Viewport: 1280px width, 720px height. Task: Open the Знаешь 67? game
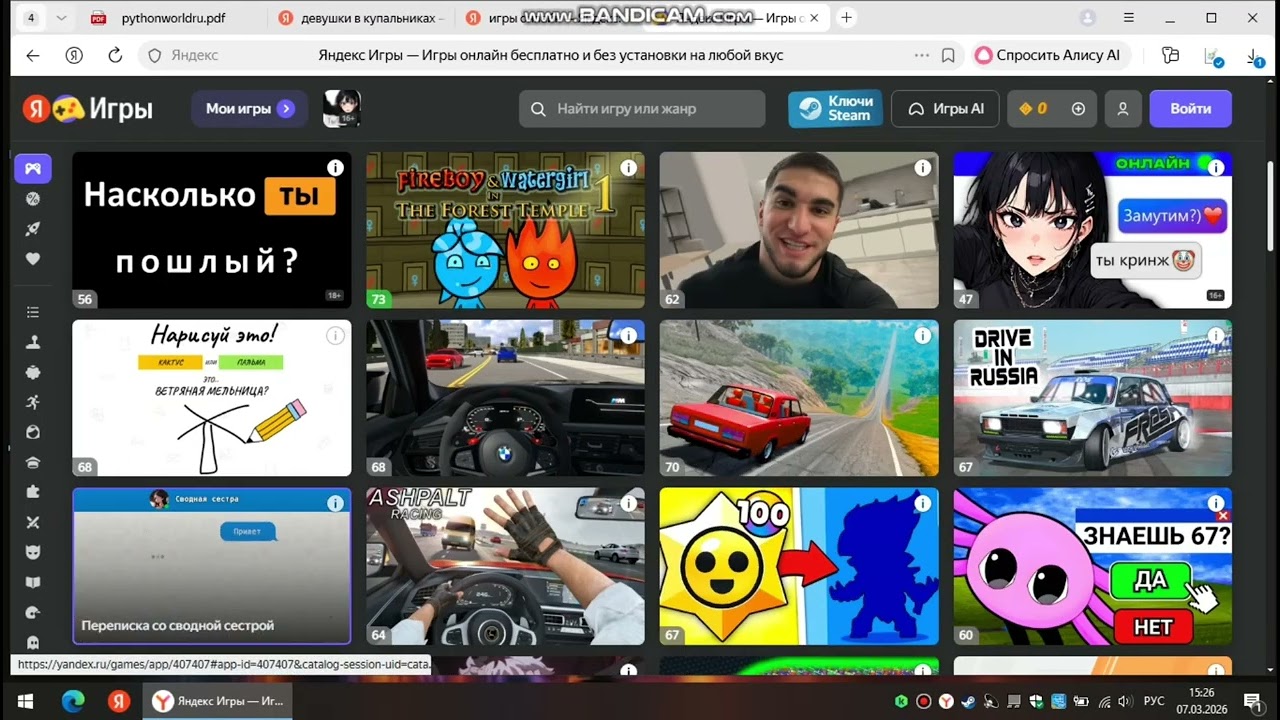tap(1093, 566)
